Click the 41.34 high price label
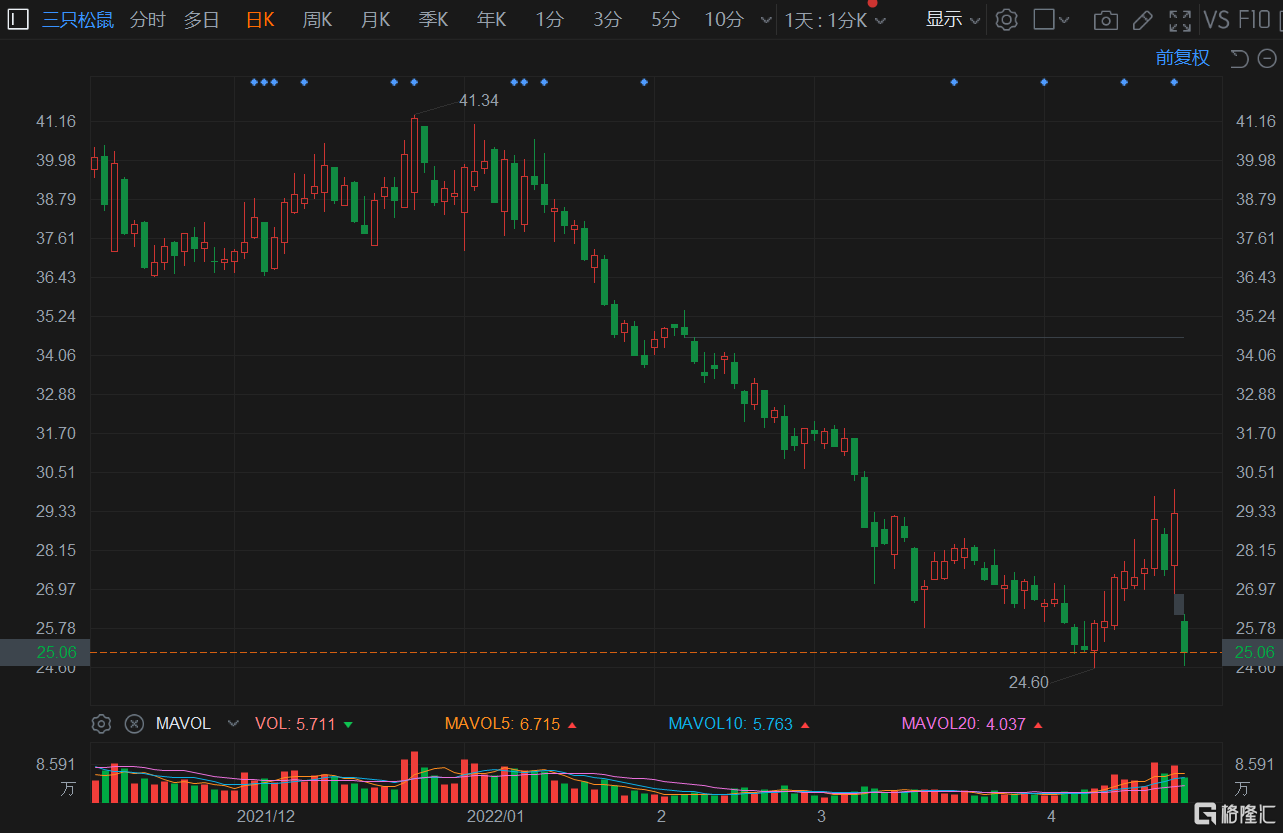 tap(478, 100)
